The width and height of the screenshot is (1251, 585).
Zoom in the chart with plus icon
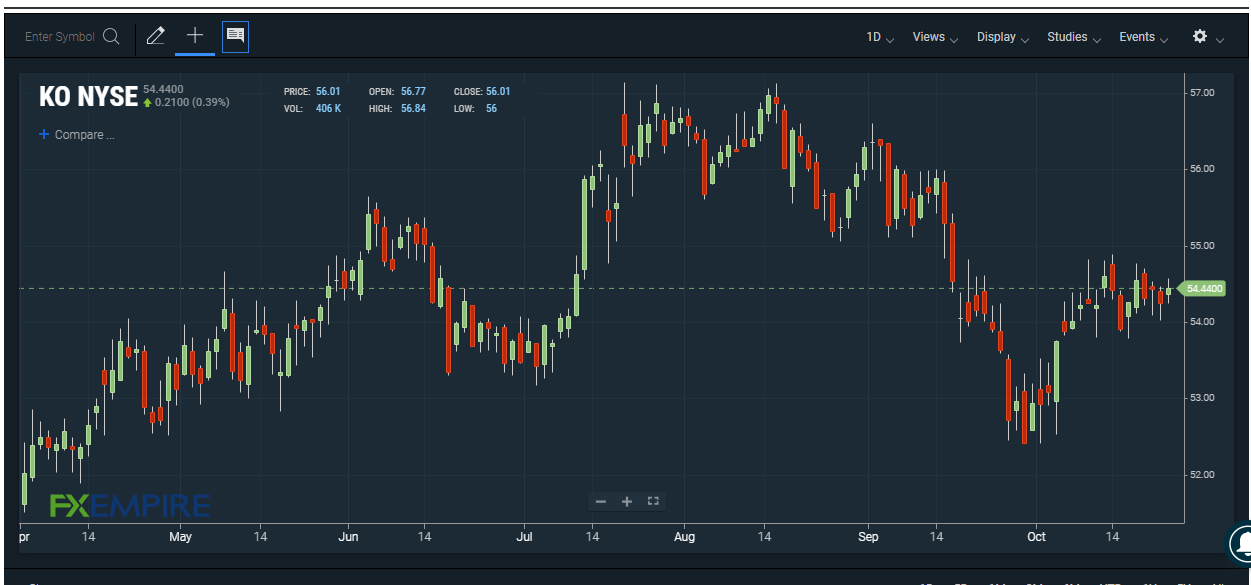pos(627,501)
